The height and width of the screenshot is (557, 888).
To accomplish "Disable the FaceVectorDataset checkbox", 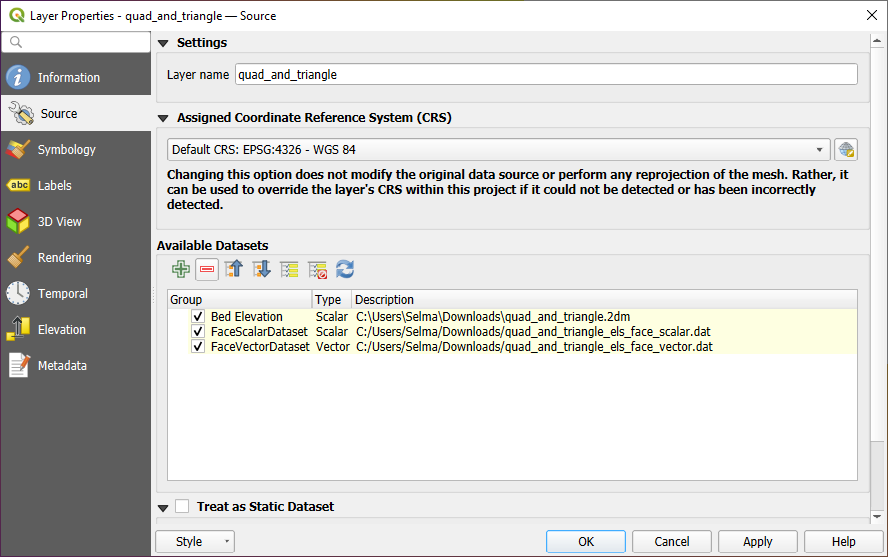I will coord(198,347).
